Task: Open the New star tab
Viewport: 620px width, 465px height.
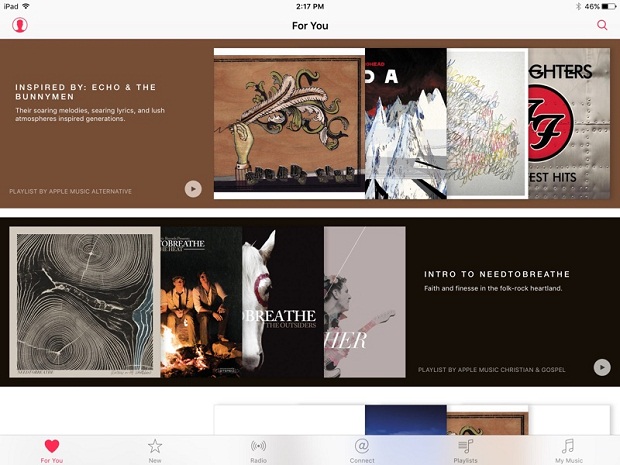Action: click(155, 451)
